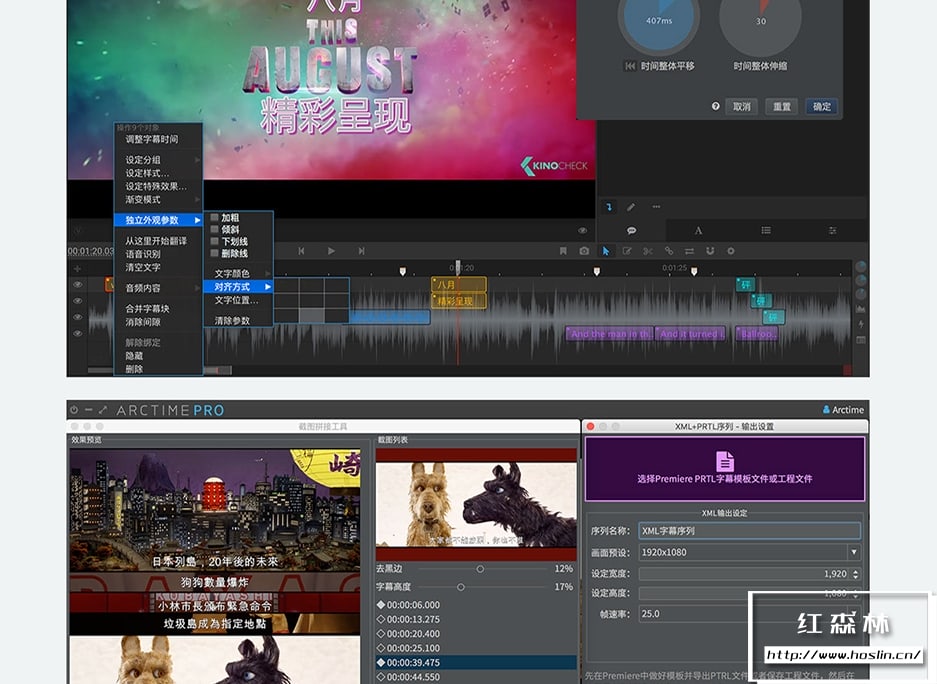
Task: Click the reset icon beside 时间整体平移
Action: pyautogui.click(x=630, y=66)
